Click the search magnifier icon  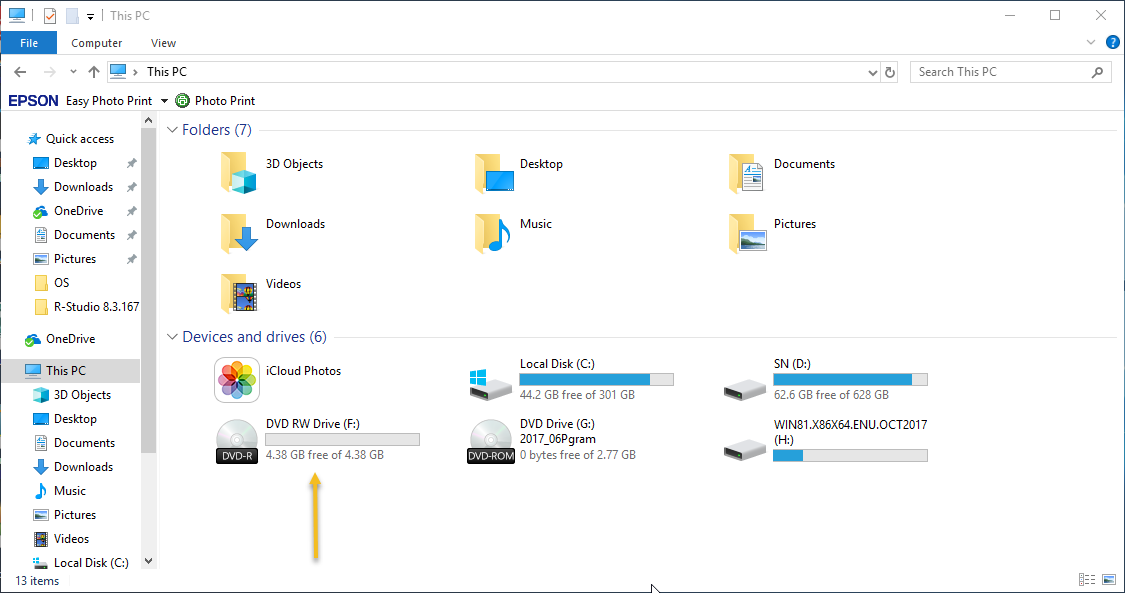pos(1097,72)
